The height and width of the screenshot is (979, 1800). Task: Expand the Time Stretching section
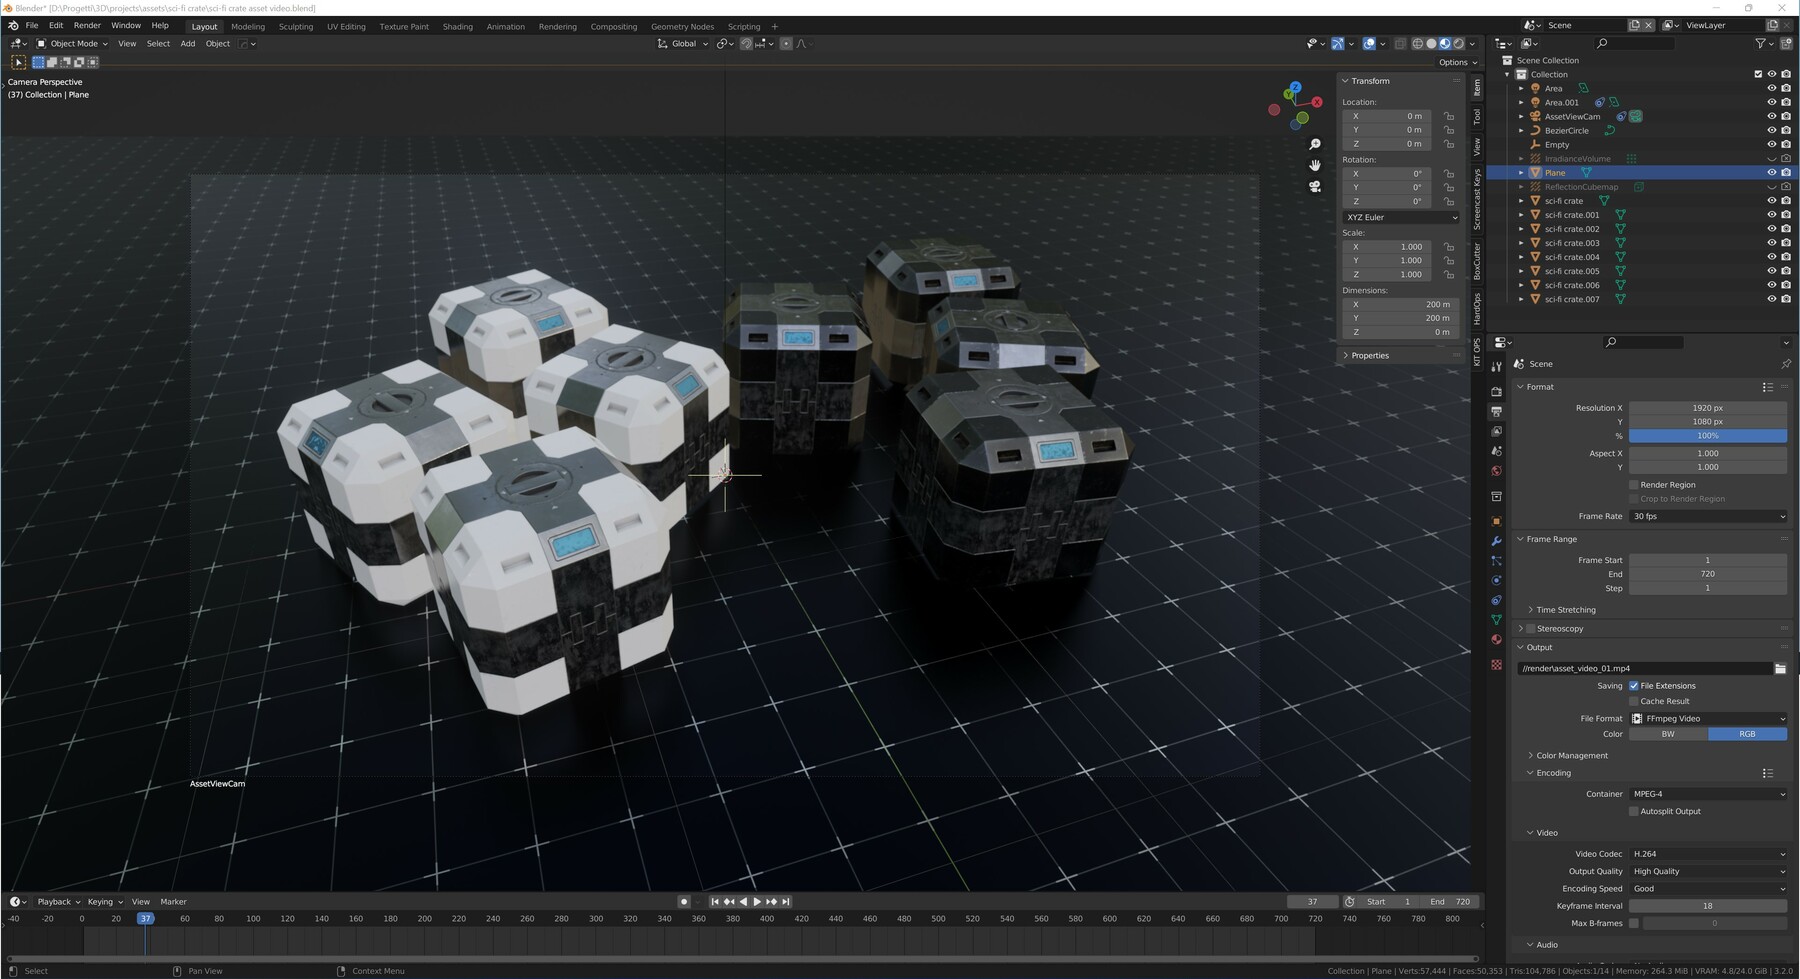pos(1565,609)
